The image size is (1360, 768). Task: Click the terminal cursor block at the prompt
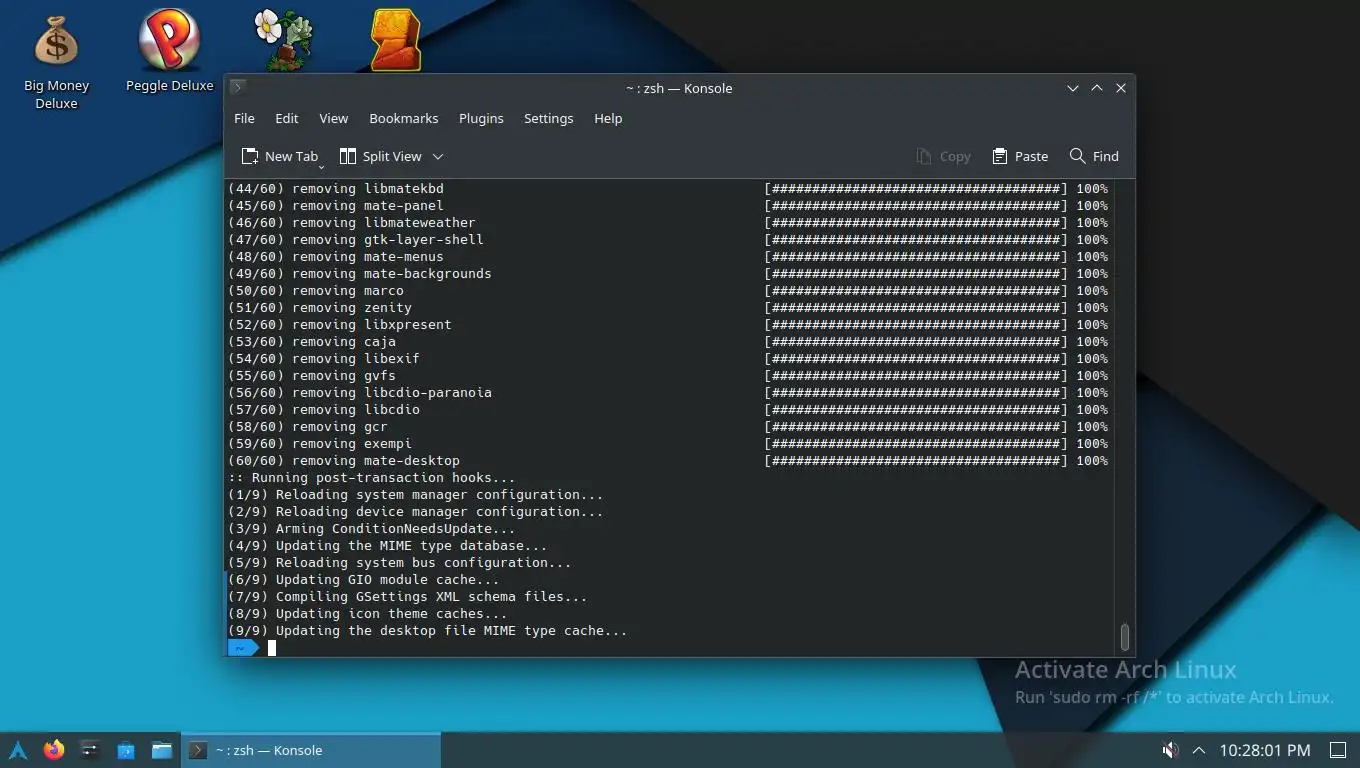tap(272, 648)
